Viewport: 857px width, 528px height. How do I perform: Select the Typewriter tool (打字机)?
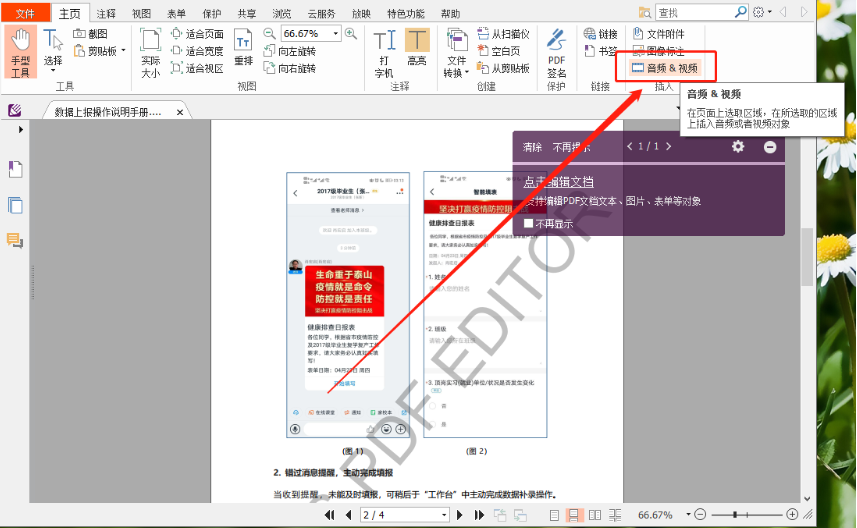click(384, 54)
